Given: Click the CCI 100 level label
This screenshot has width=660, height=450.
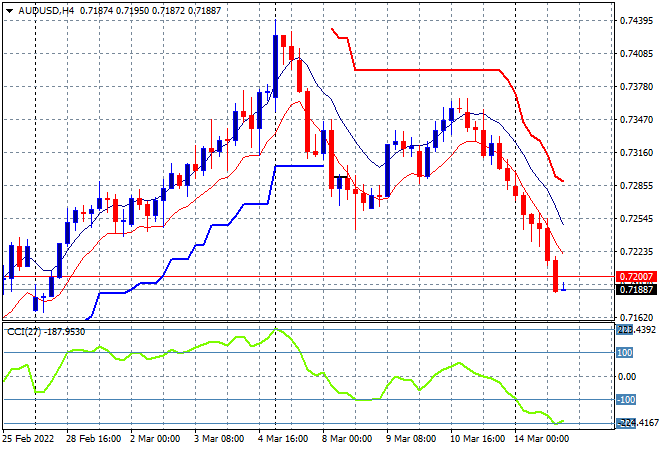Looking at the screenshot, I should pyautogui.click(x=624, y=352).
